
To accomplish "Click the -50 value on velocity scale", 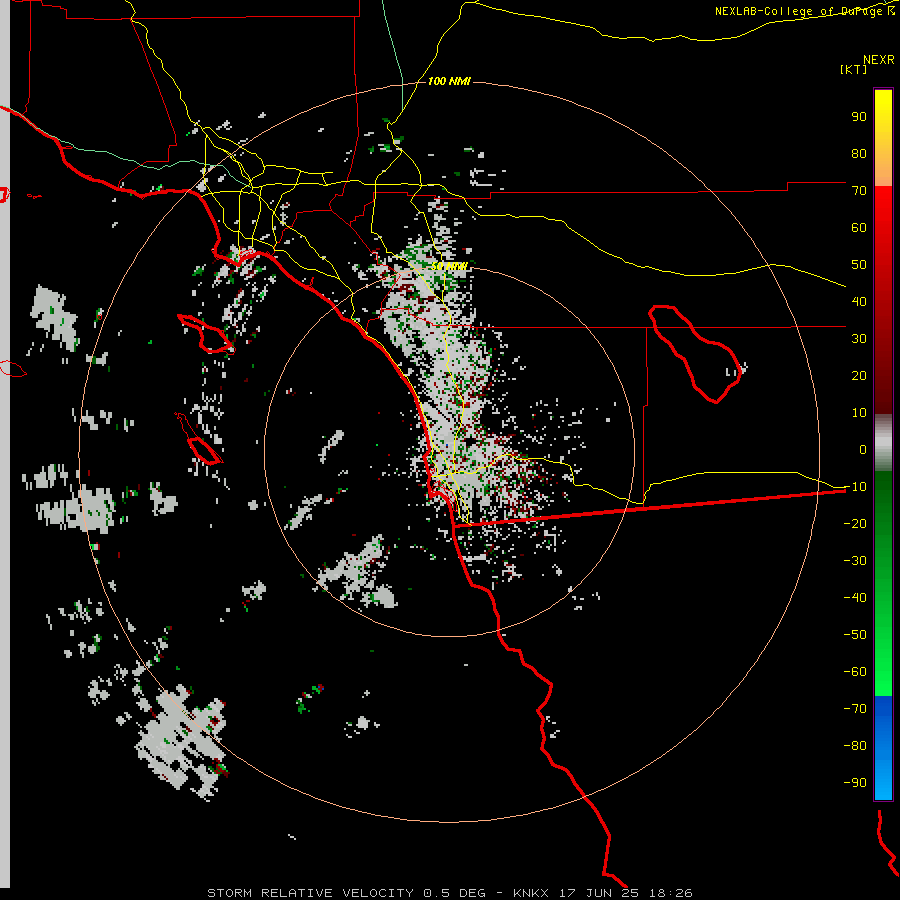I will pos(855,634).
